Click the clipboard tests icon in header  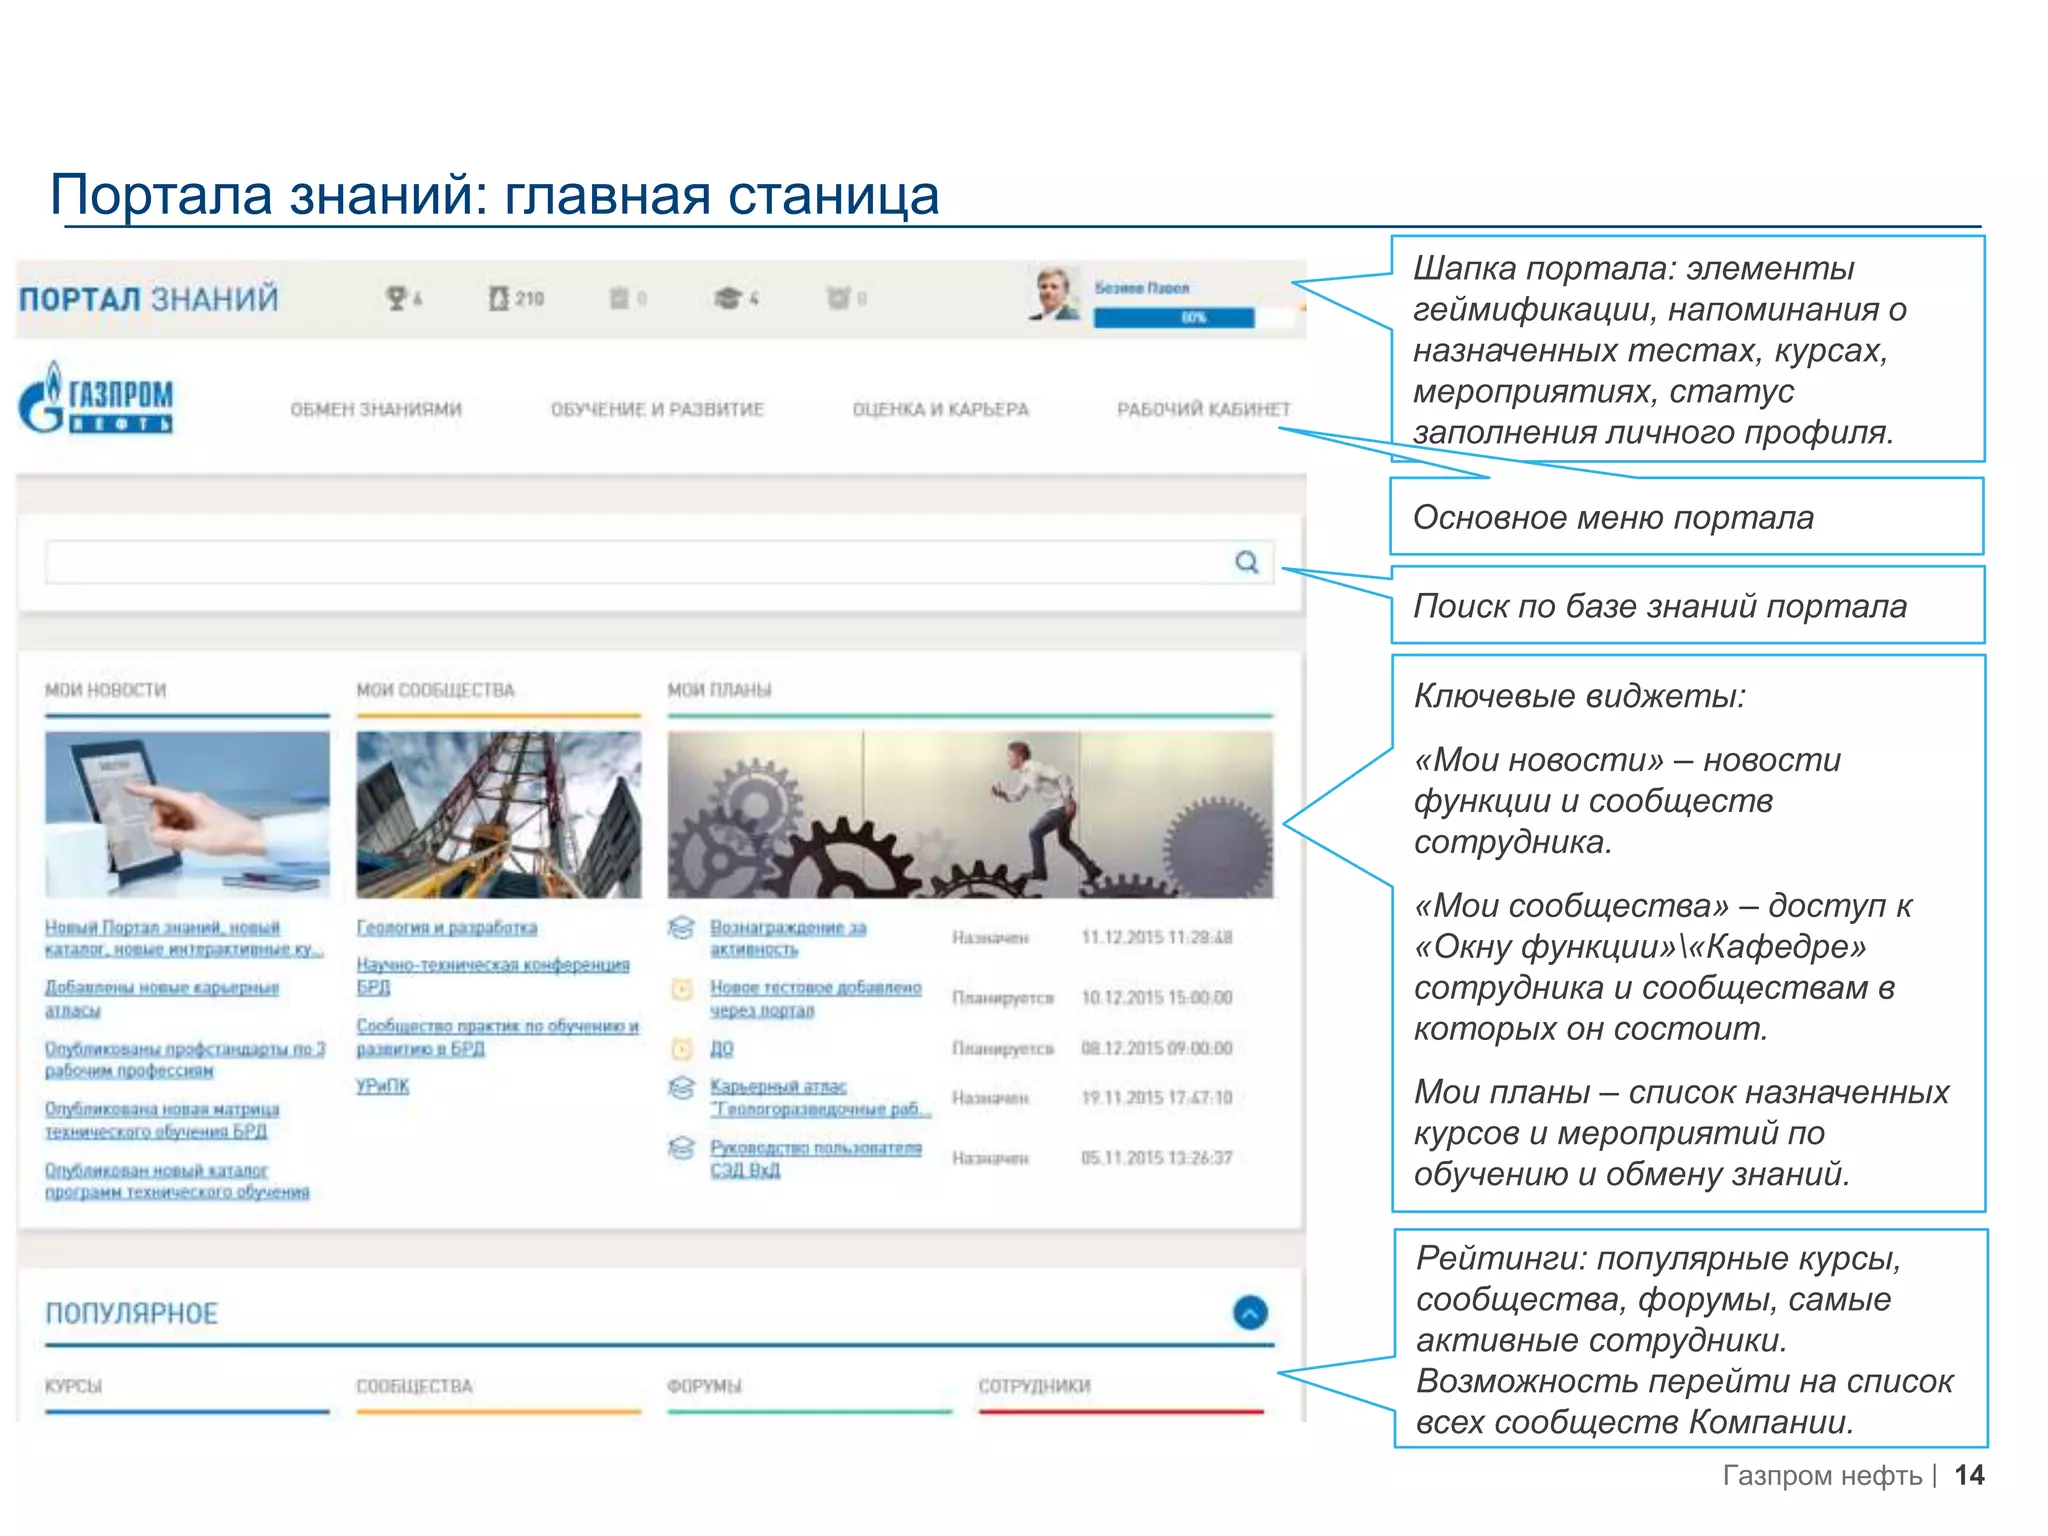620,297
